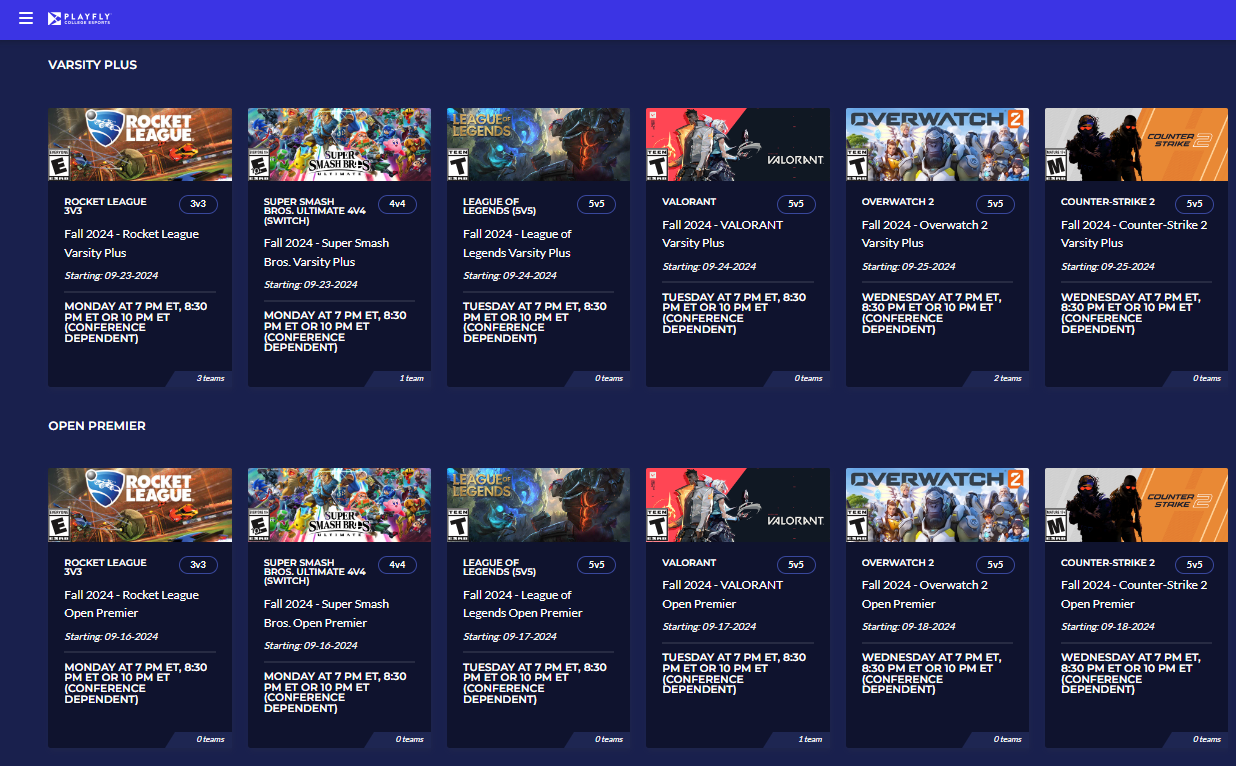Image resolution: width=1236 pixels, height=766 pixels.
Task: Click 5v5 badge on Overwatch 2 Varsity Plus
Action: coord(995,204)
